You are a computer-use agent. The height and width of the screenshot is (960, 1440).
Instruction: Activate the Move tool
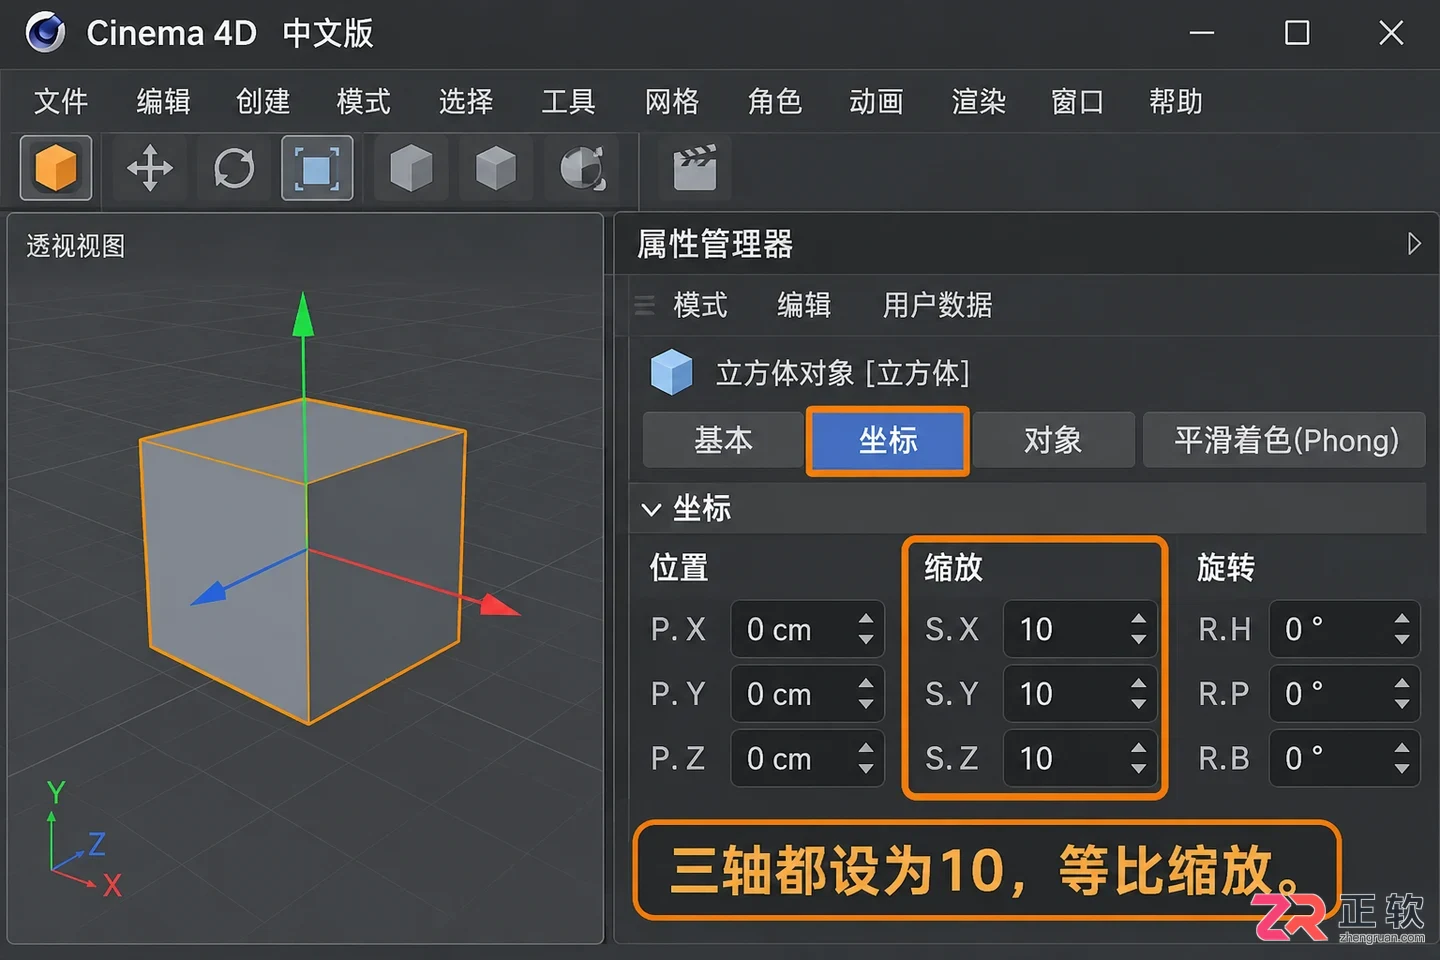(x=150, y=168)
